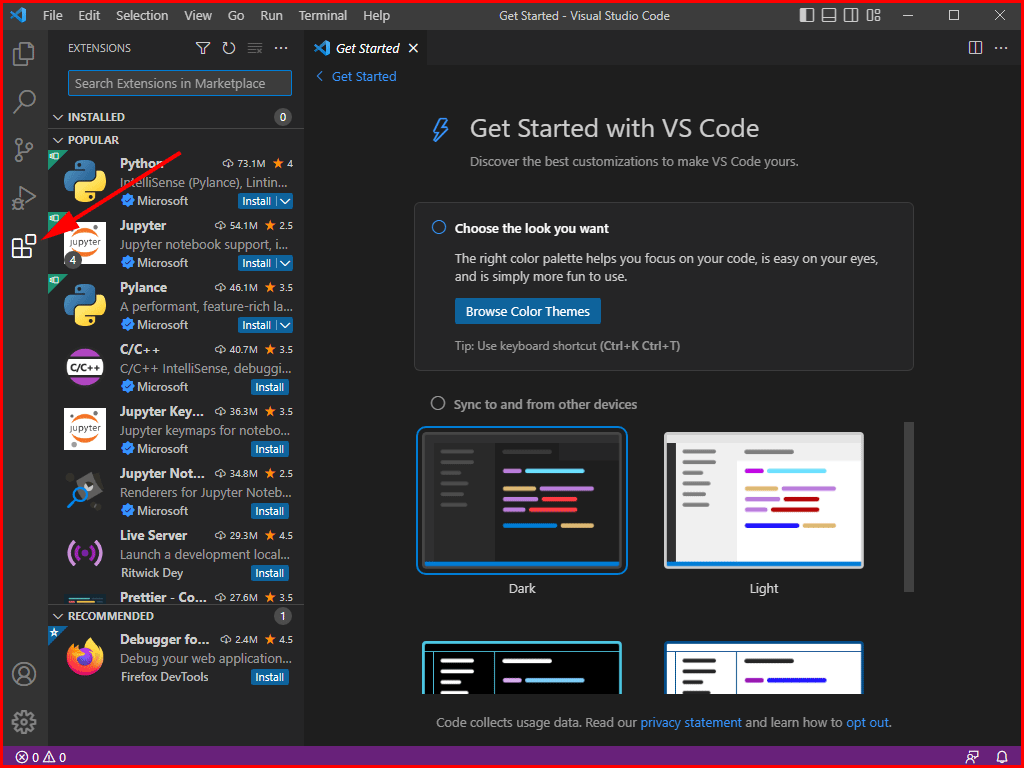The image size is (1024, 768).
Task: Choose the light high contrast theme preview
Action: 763,667
